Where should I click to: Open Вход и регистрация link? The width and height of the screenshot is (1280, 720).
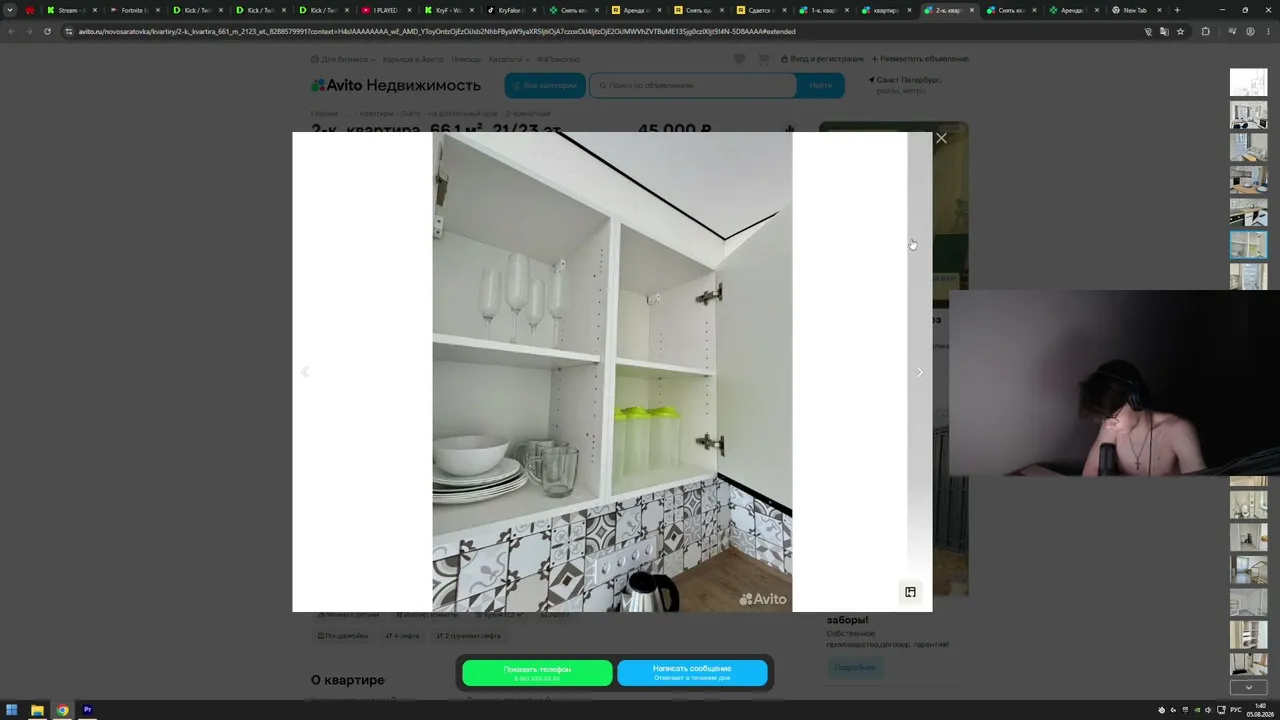click(x=822, y=59)
